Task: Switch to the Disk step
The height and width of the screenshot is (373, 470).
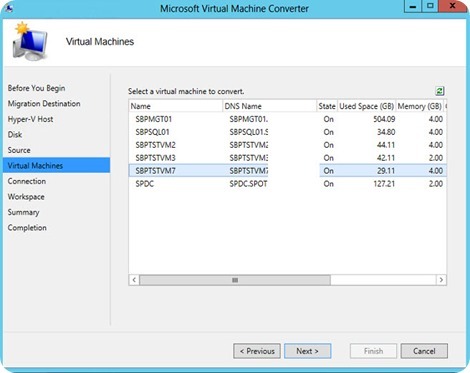Action: [x=15, y=135]
